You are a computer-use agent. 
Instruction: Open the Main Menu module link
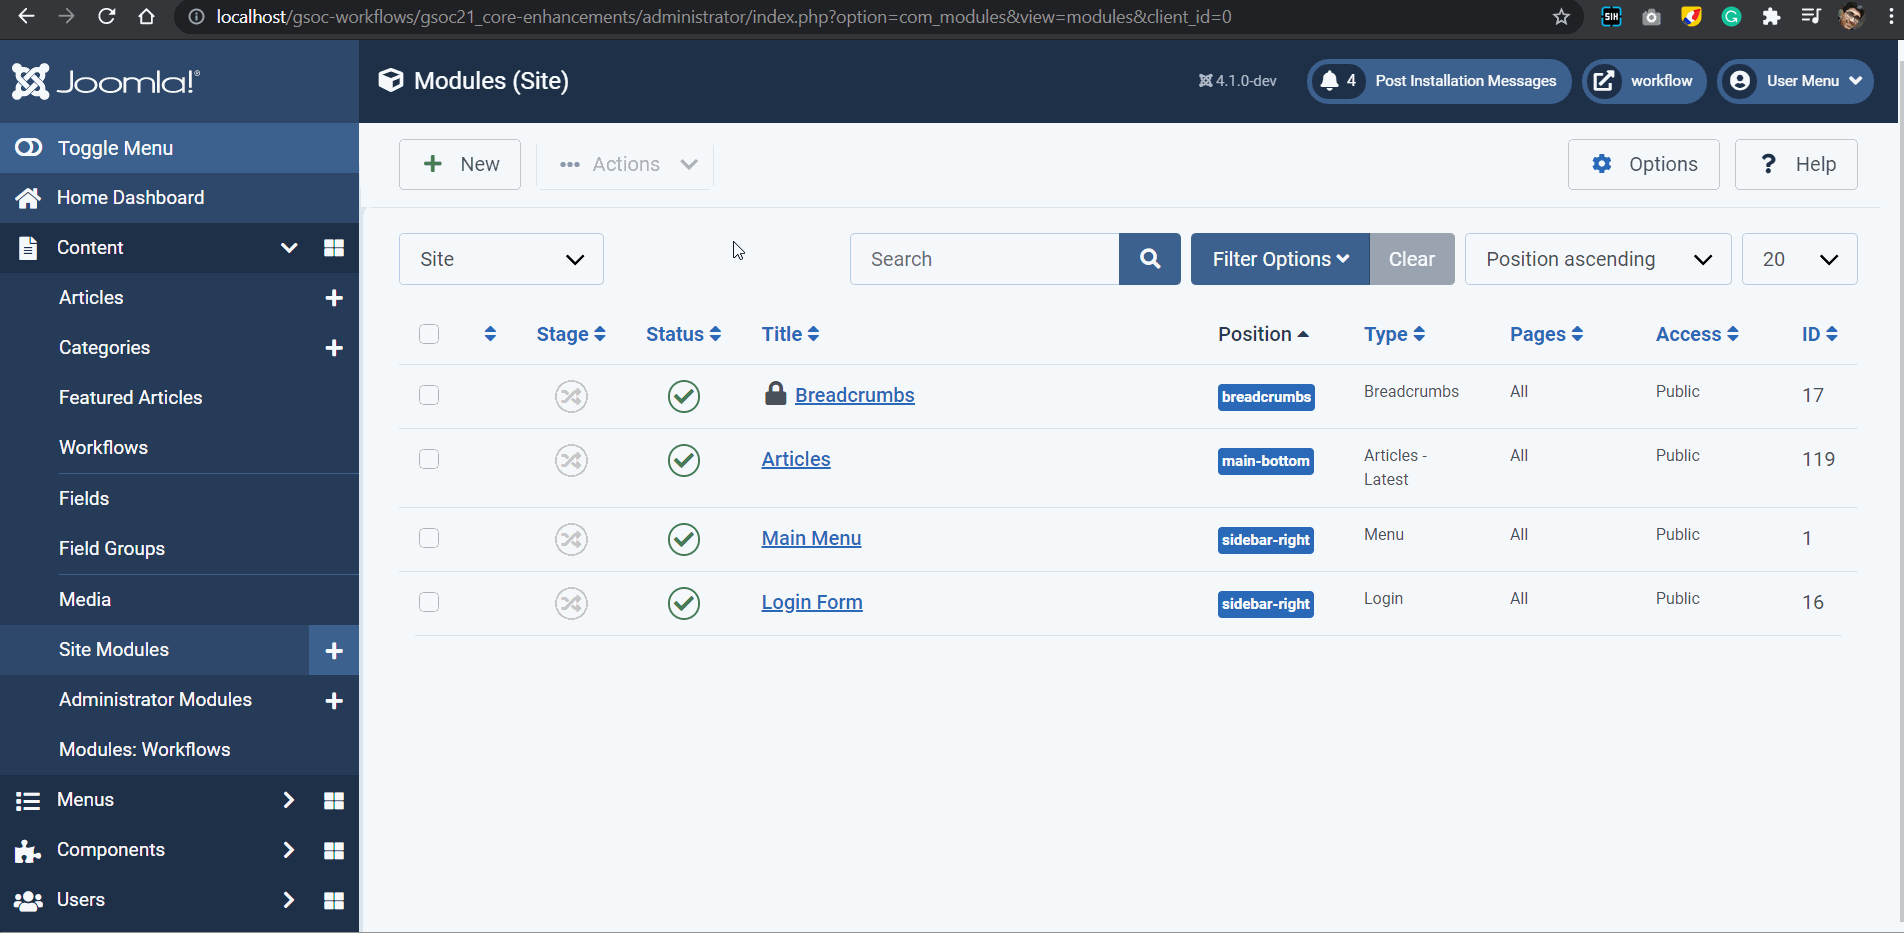811,538
